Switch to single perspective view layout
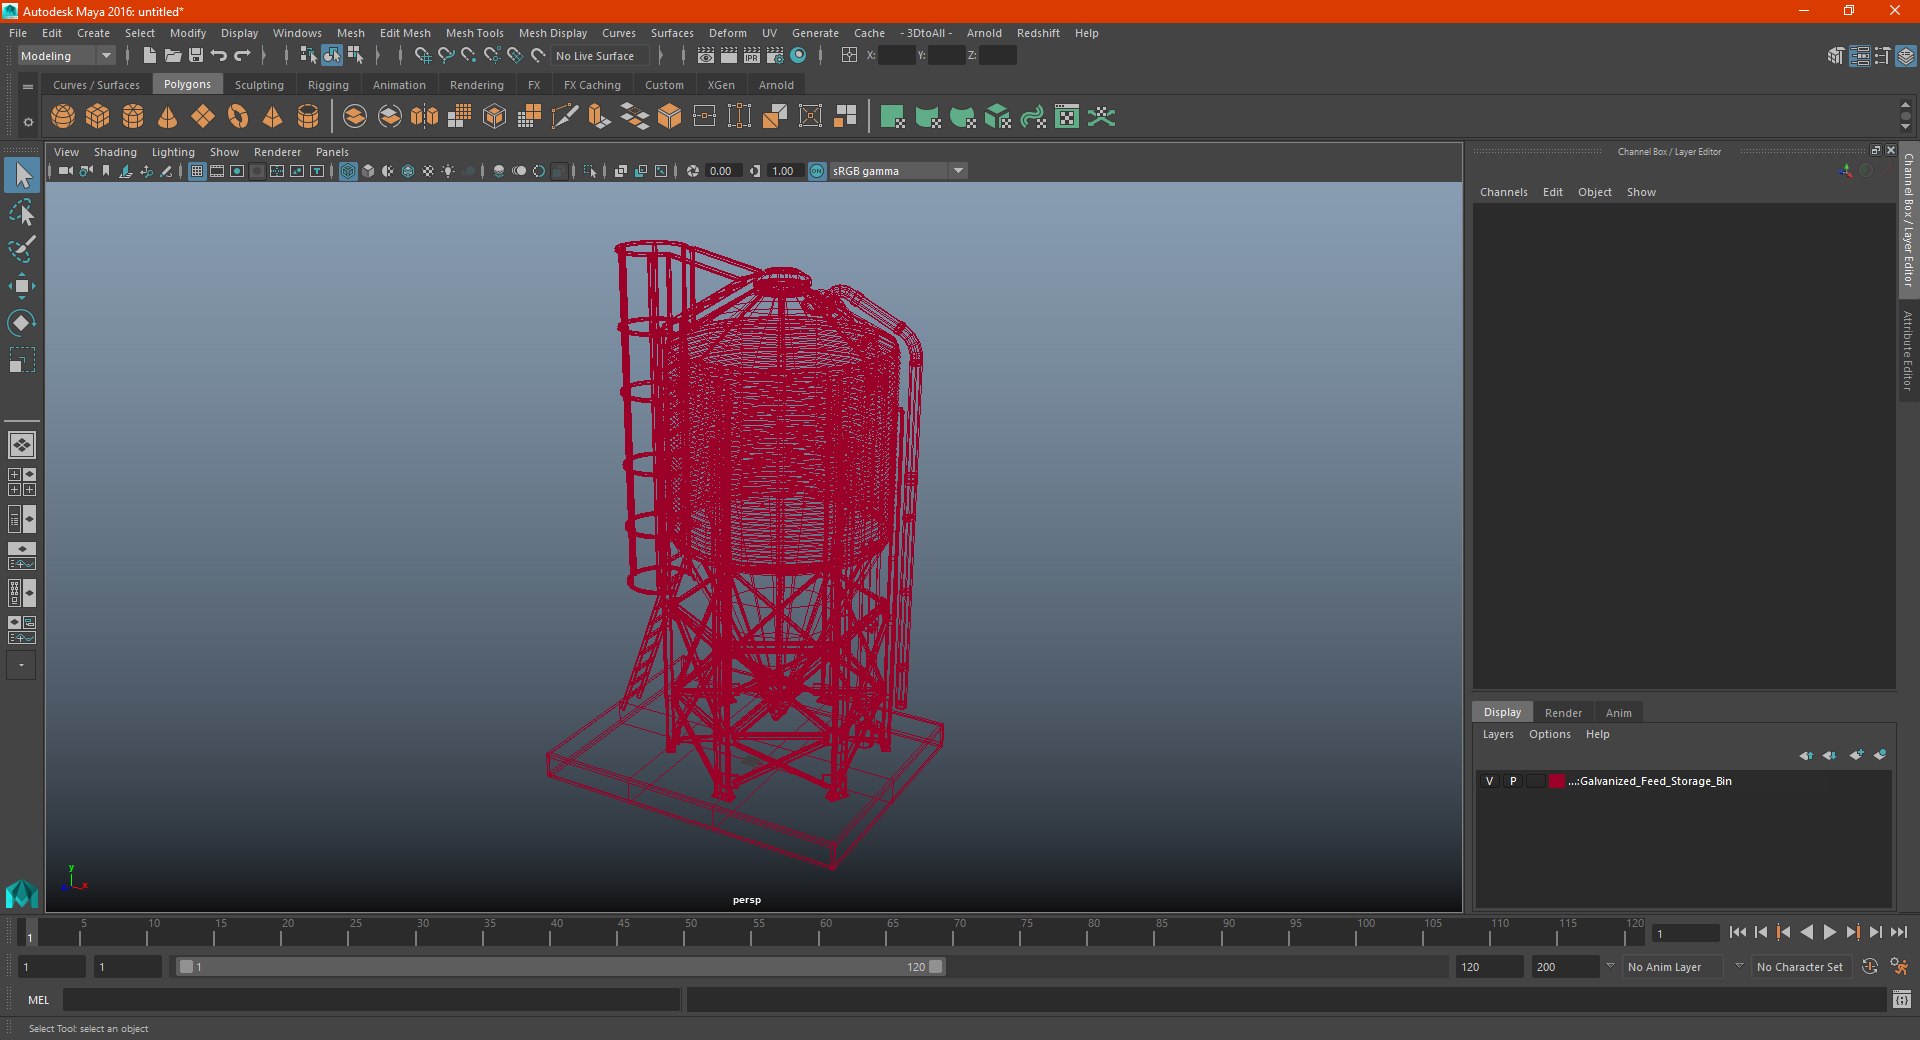 click(x=22, y=445)
